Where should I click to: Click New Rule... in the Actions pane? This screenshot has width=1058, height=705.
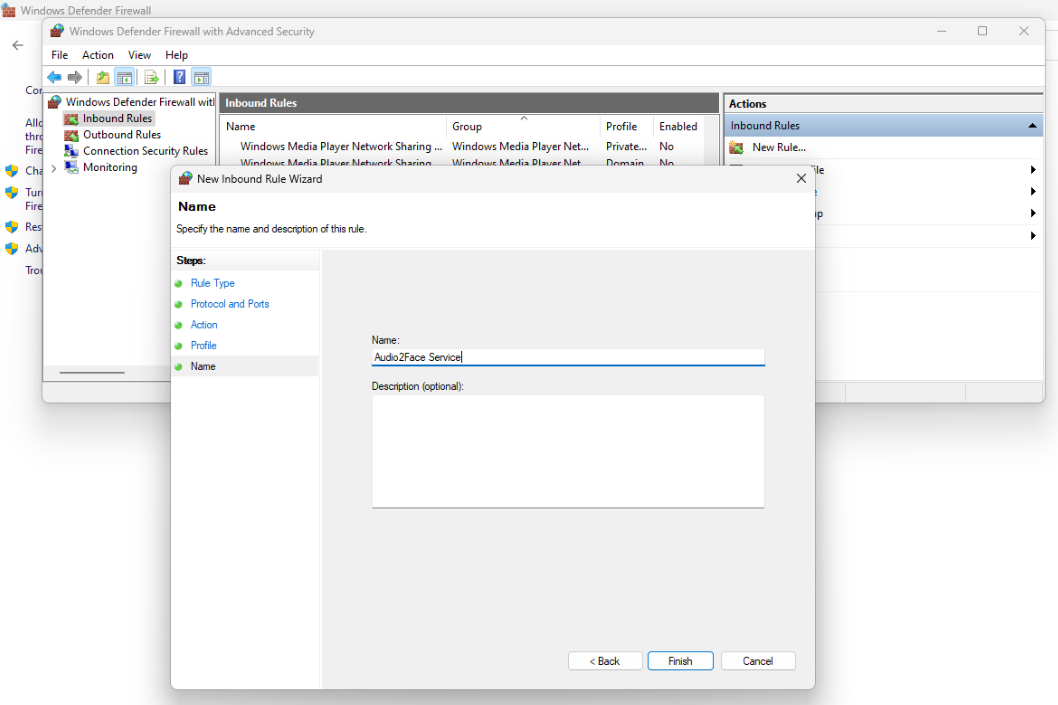tap(779, 148)
